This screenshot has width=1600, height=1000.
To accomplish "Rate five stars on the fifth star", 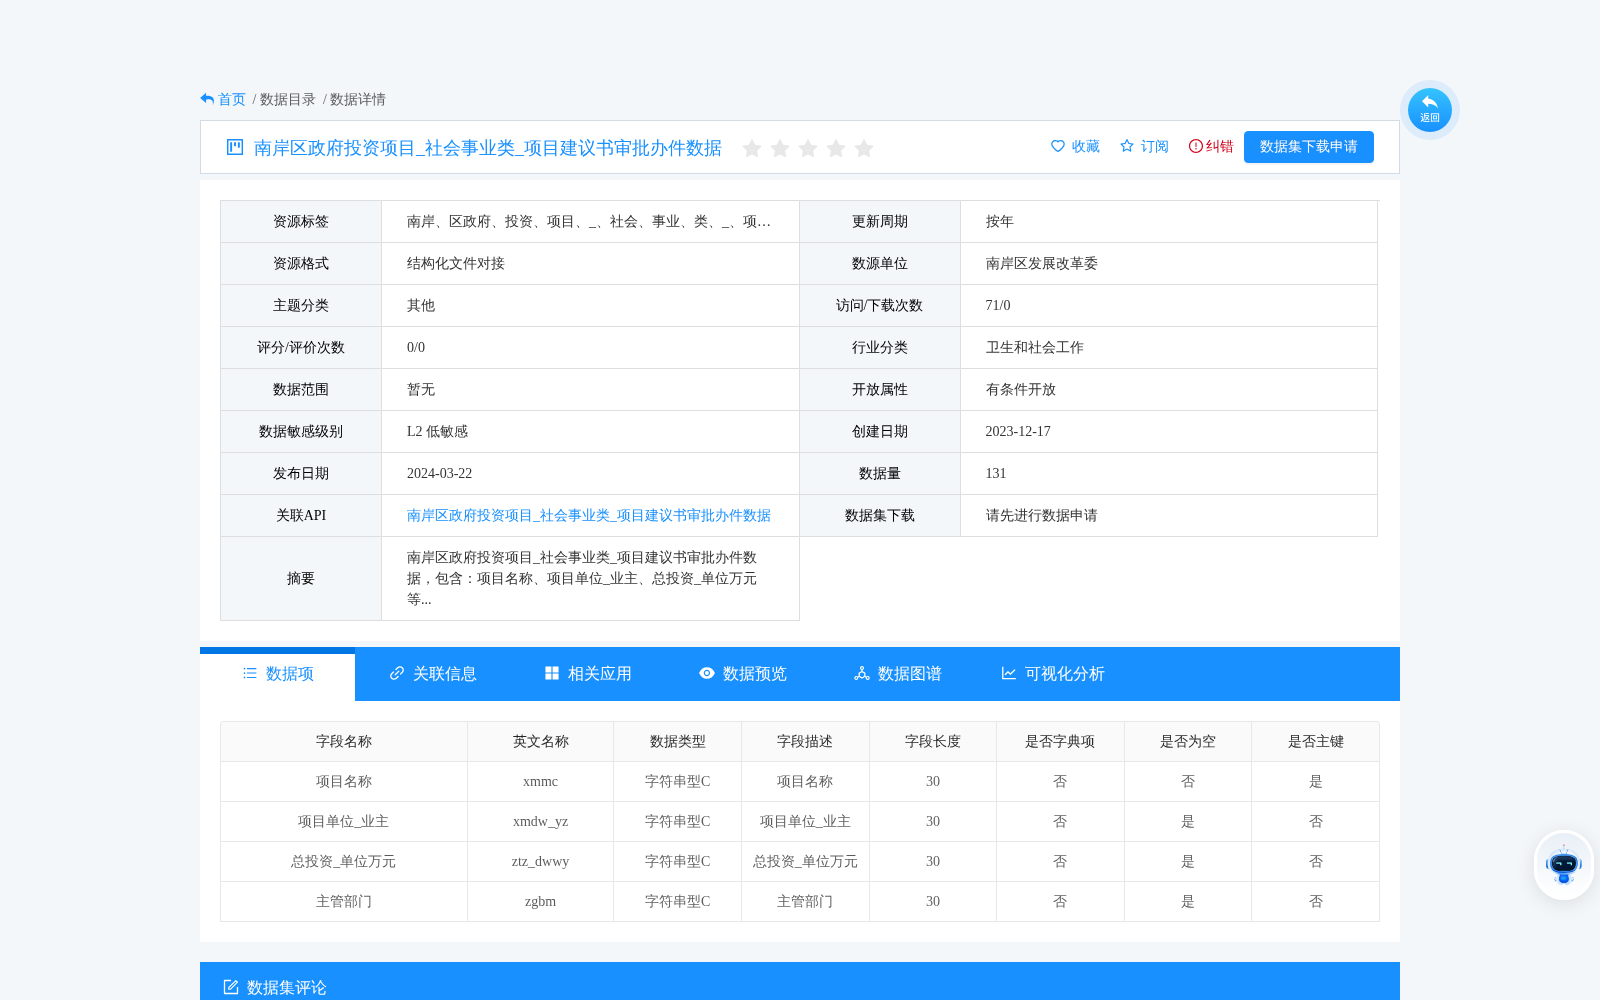I will point(864,148).
